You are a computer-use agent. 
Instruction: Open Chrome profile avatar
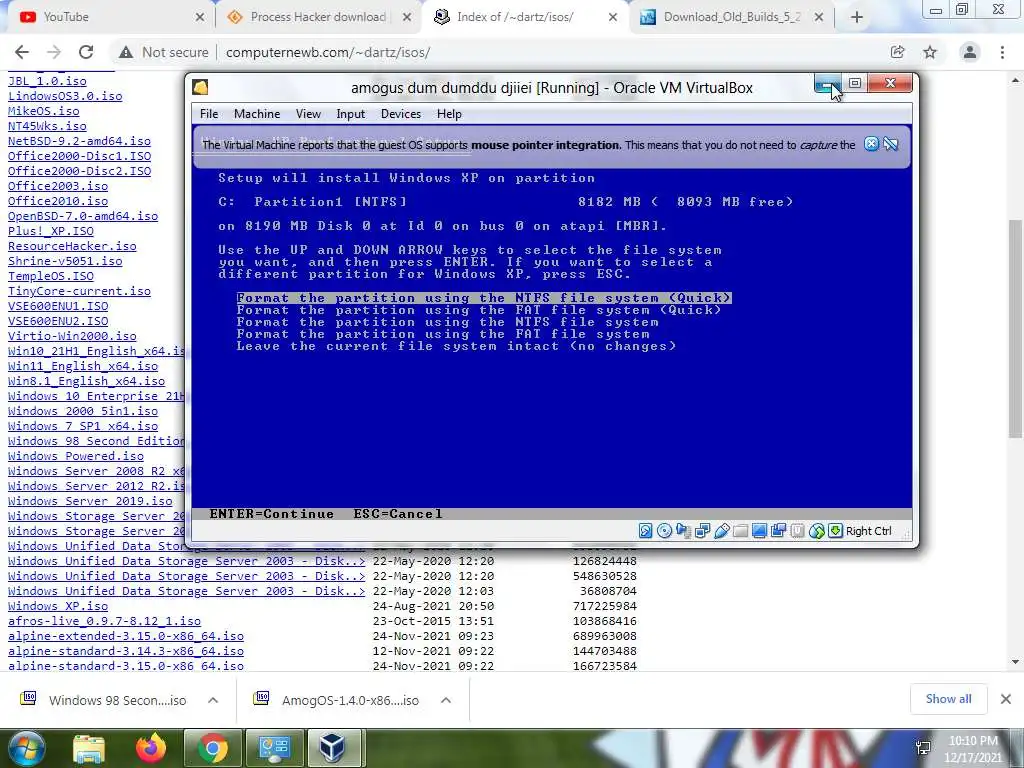[x=970, y=52]
